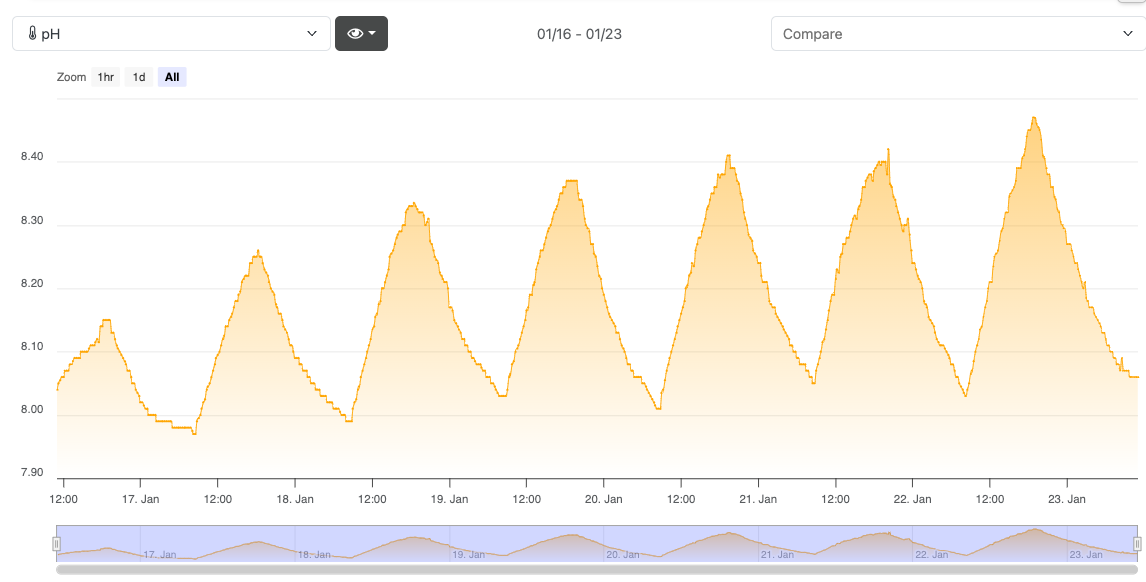
Task: Set zoom range to 1d
Action: pos(139,77)
